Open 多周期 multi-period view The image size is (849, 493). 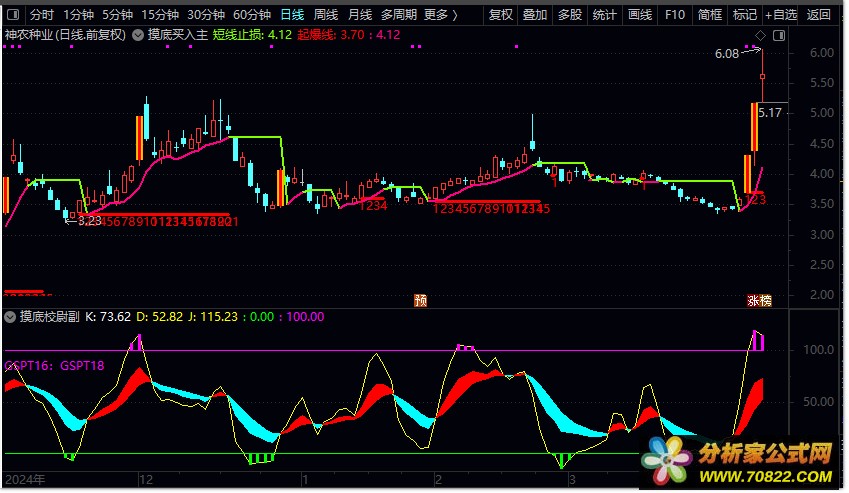tap(399, 15)
